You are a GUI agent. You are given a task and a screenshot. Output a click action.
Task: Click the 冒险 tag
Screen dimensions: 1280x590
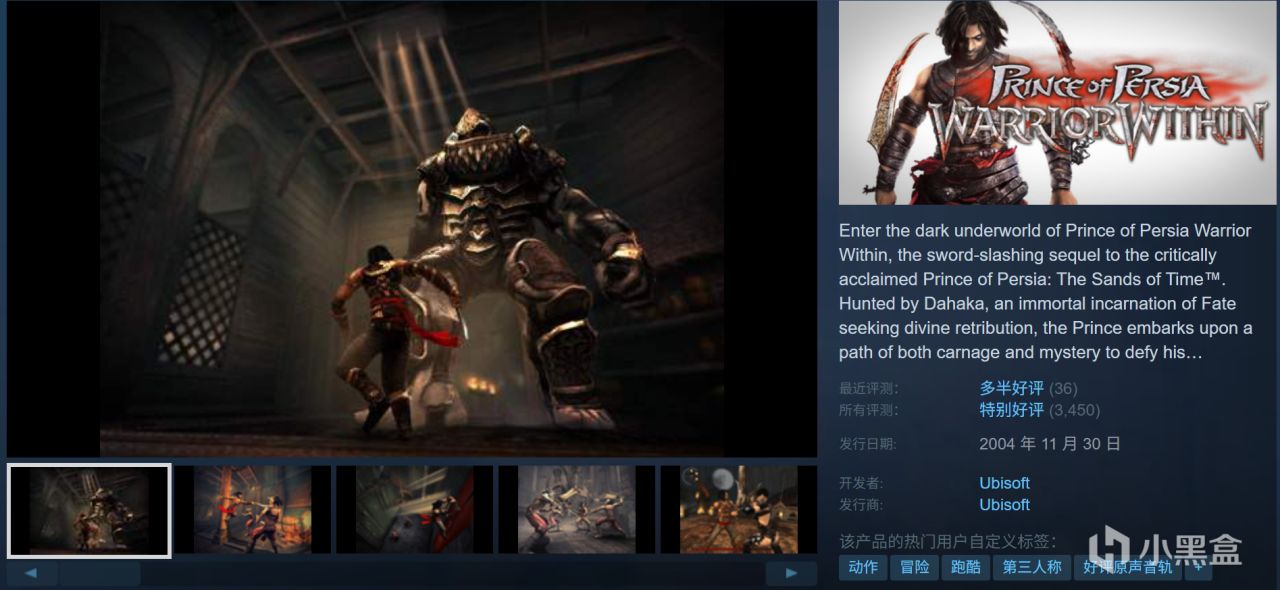point(914,568)
